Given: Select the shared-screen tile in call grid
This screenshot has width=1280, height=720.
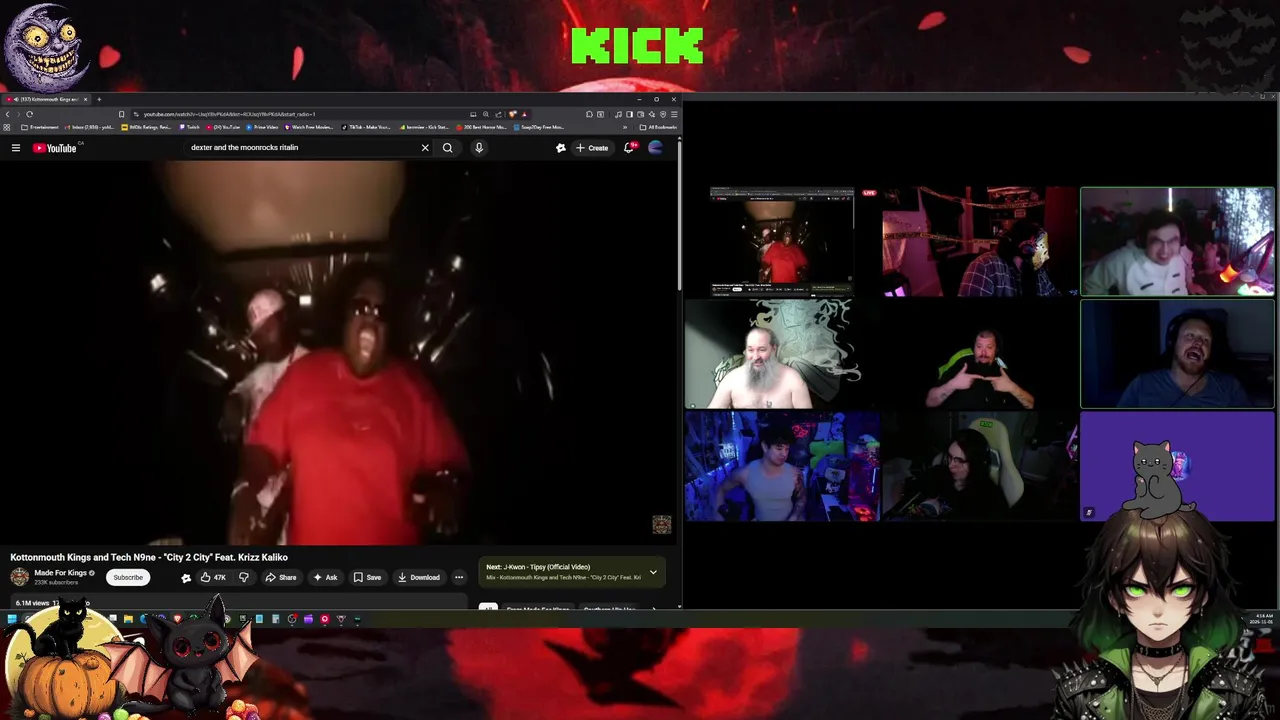Looking at the screenshot, I should pyautogui.click(x=782, y=241).
